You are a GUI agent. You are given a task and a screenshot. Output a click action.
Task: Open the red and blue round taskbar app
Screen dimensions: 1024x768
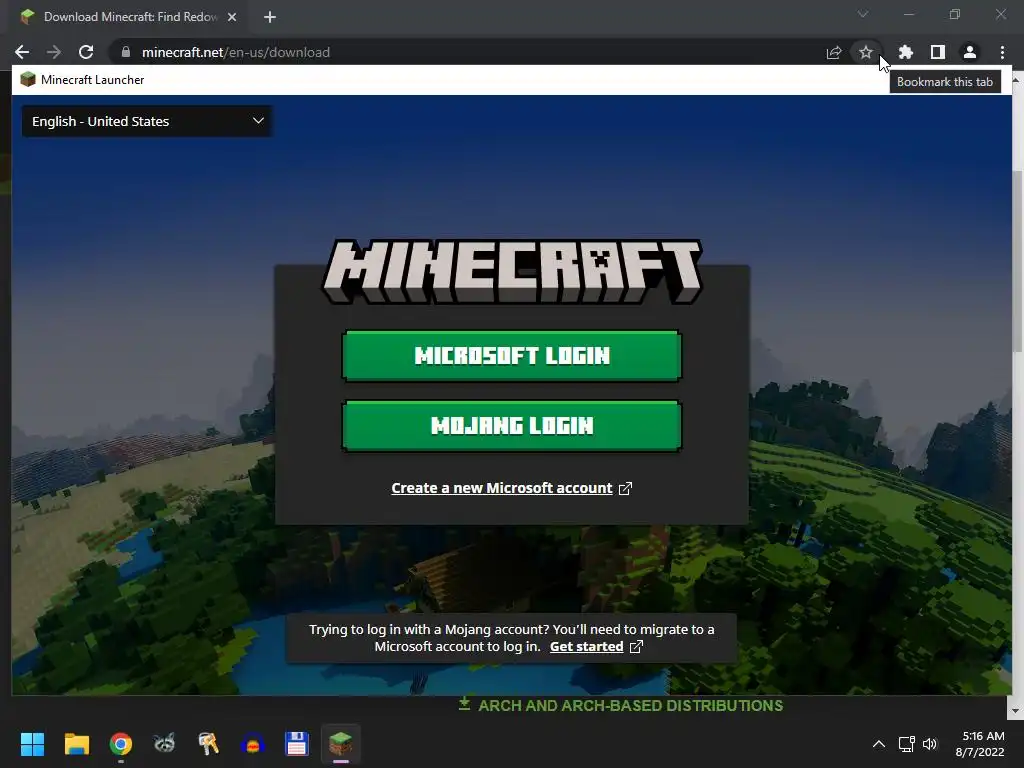(253, 744)
